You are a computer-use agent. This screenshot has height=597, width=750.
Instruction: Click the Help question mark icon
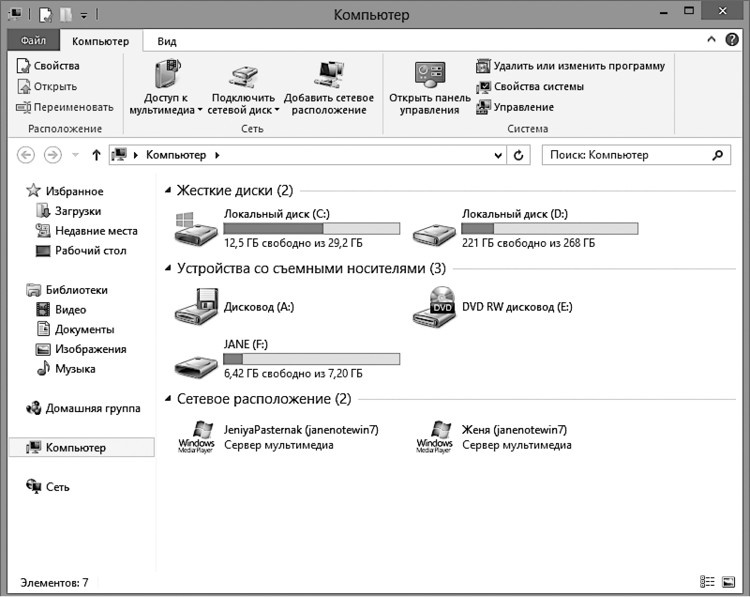pos(733,40)
